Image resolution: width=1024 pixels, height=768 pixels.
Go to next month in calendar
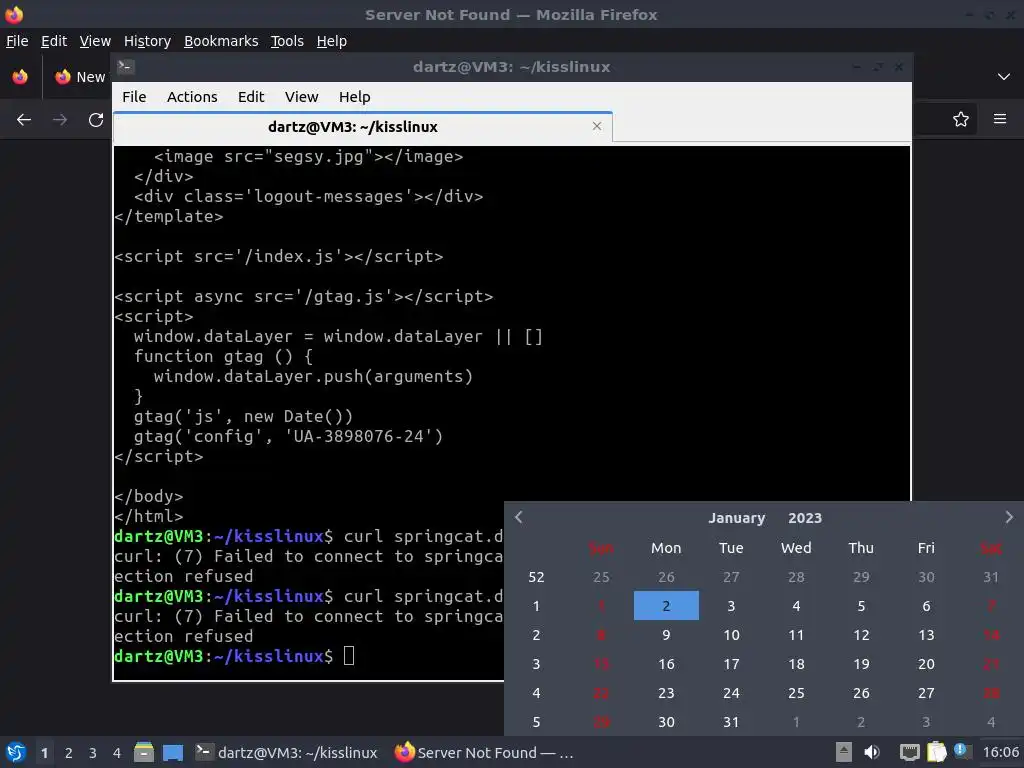pos(1009,517)
